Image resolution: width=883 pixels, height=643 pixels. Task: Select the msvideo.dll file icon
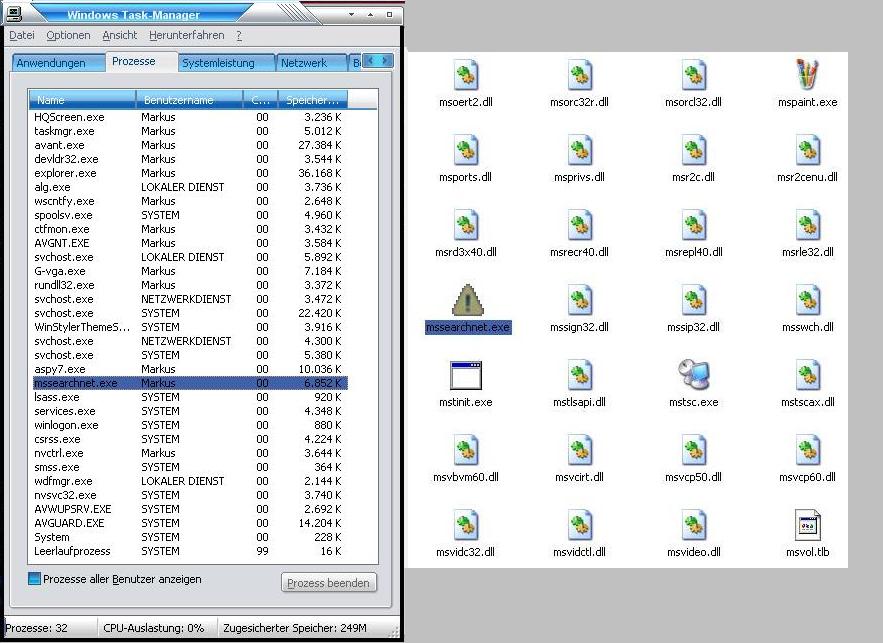point(693,525)
